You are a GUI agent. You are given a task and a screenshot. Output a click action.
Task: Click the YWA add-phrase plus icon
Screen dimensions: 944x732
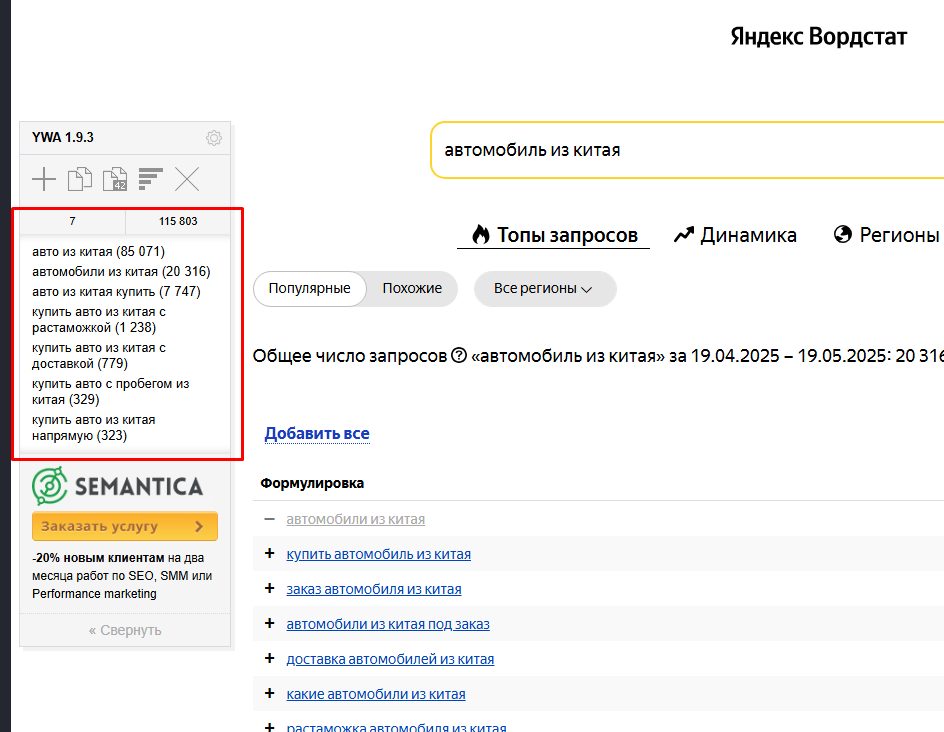pyautogui.click(x=44, y=179)
